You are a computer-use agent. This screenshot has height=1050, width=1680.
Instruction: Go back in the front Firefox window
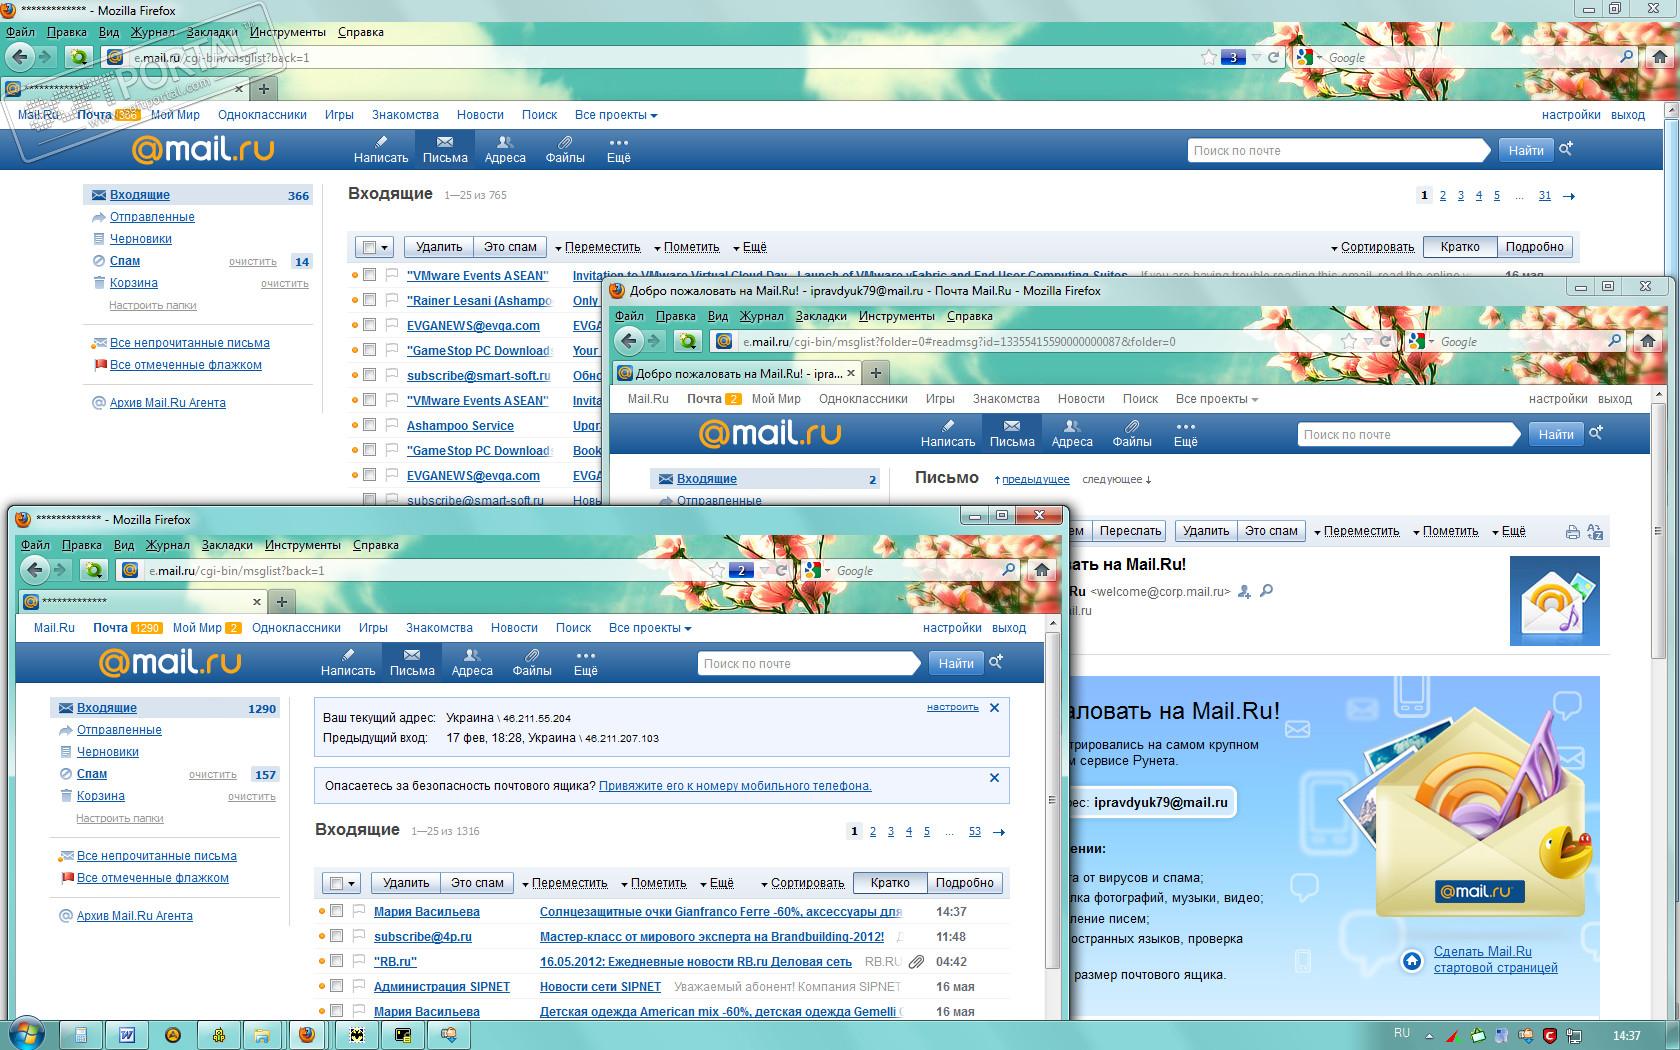tap(36, 570)
